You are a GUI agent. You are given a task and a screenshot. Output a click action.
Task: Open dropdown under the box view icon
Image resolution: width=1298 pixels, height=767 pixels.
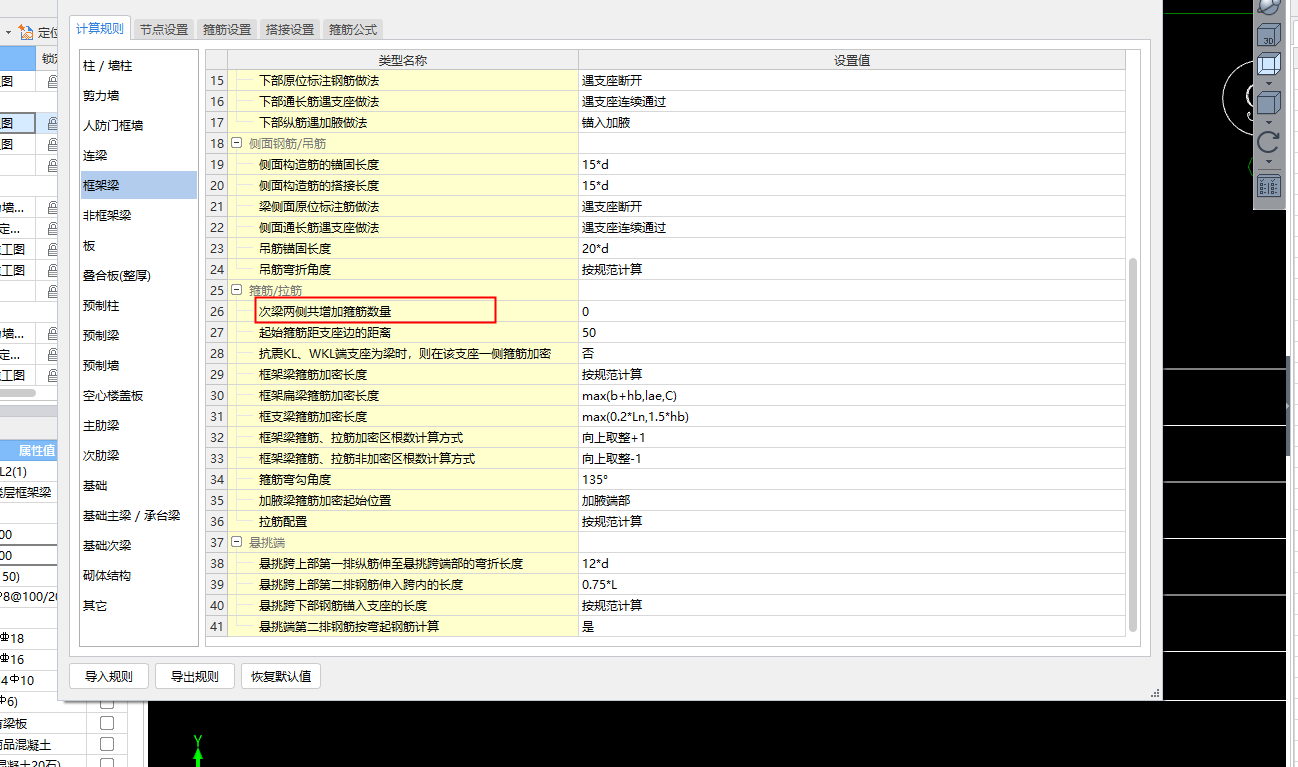coord(1269,84)
